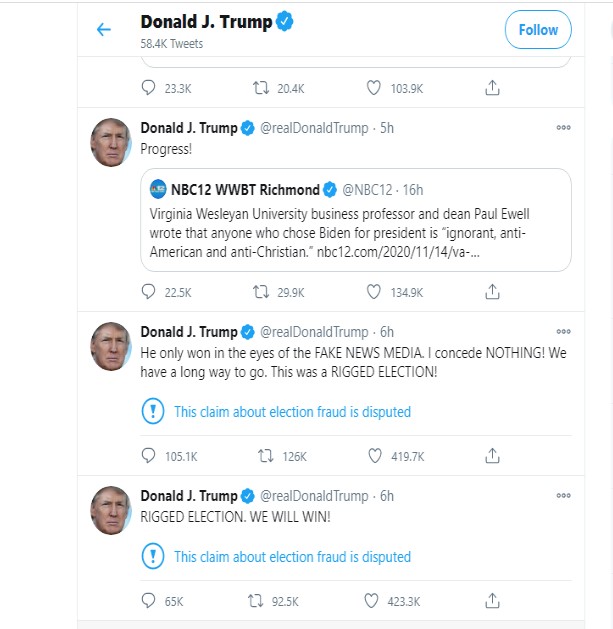Open more options on "Progress!" tweet
This screenshot has width=613, height=629.
coord(563,128)
